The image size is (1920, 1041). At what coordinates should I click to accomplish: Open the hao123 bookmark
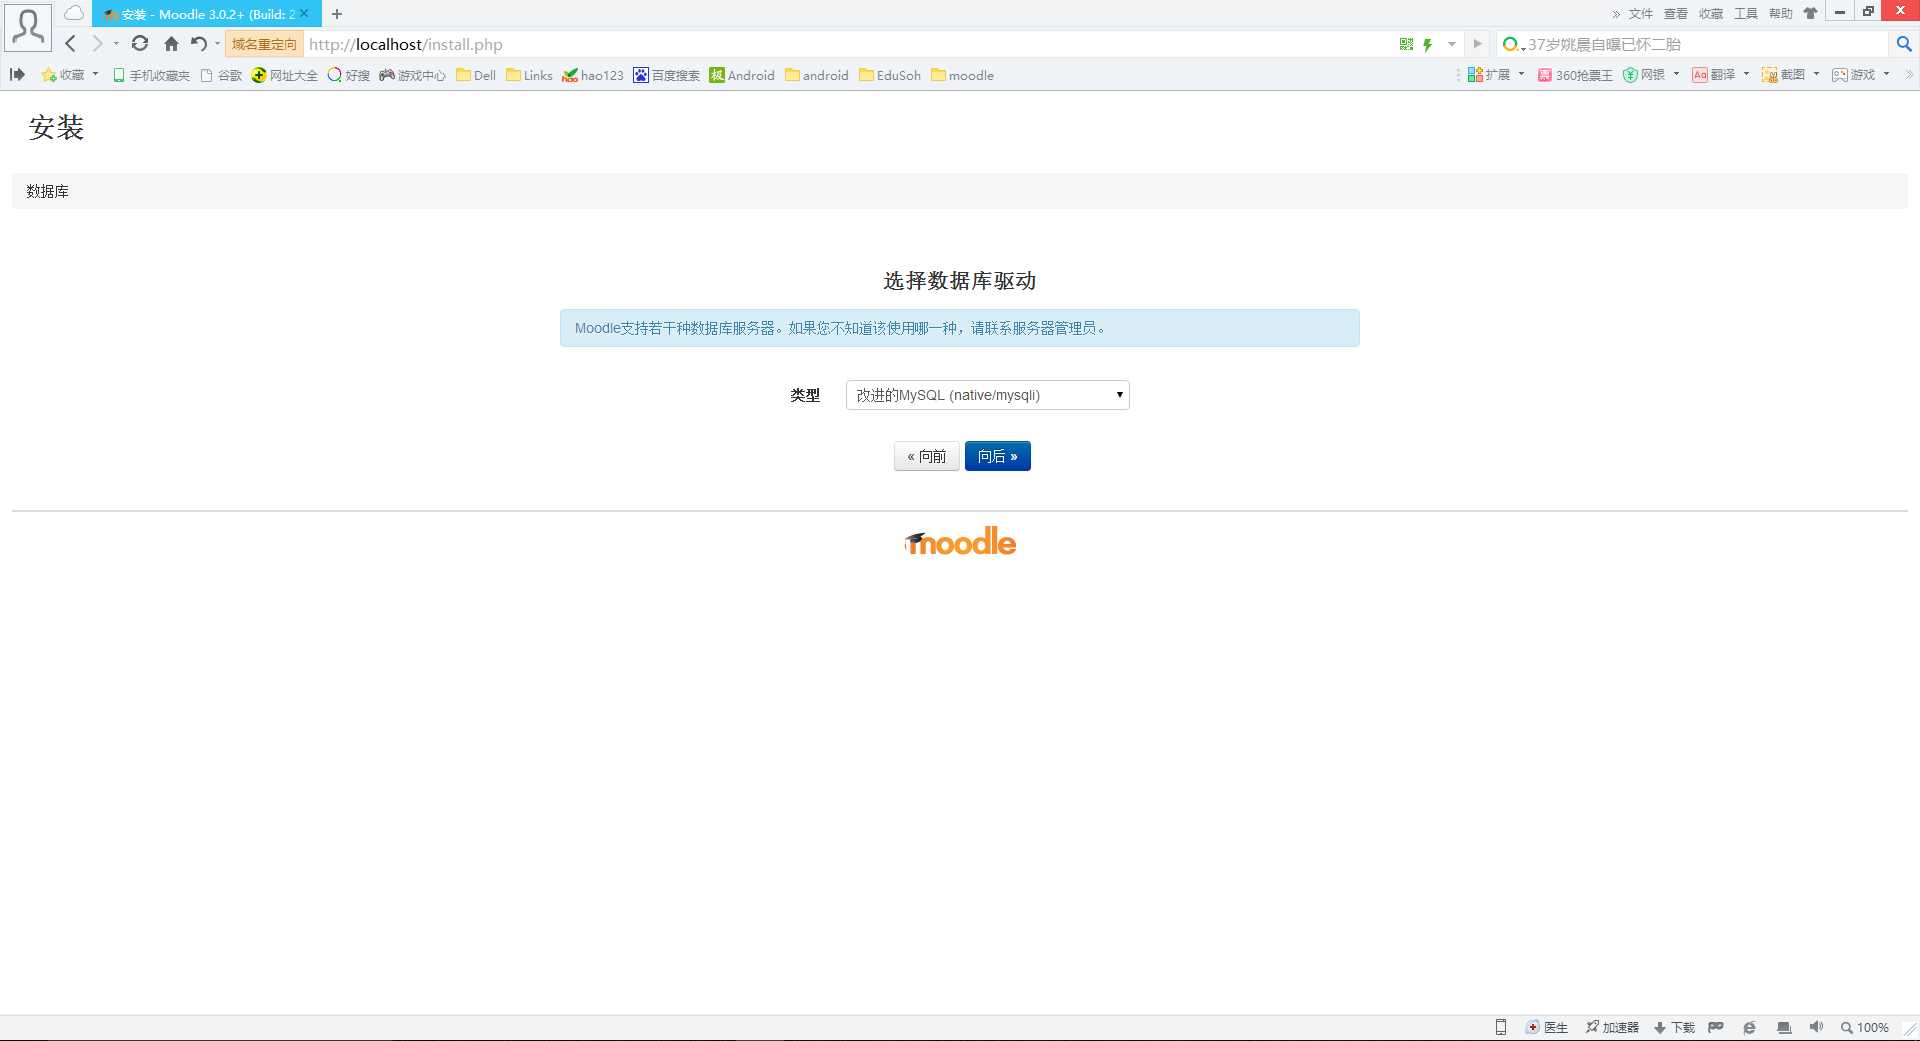[x=593, y=75]
